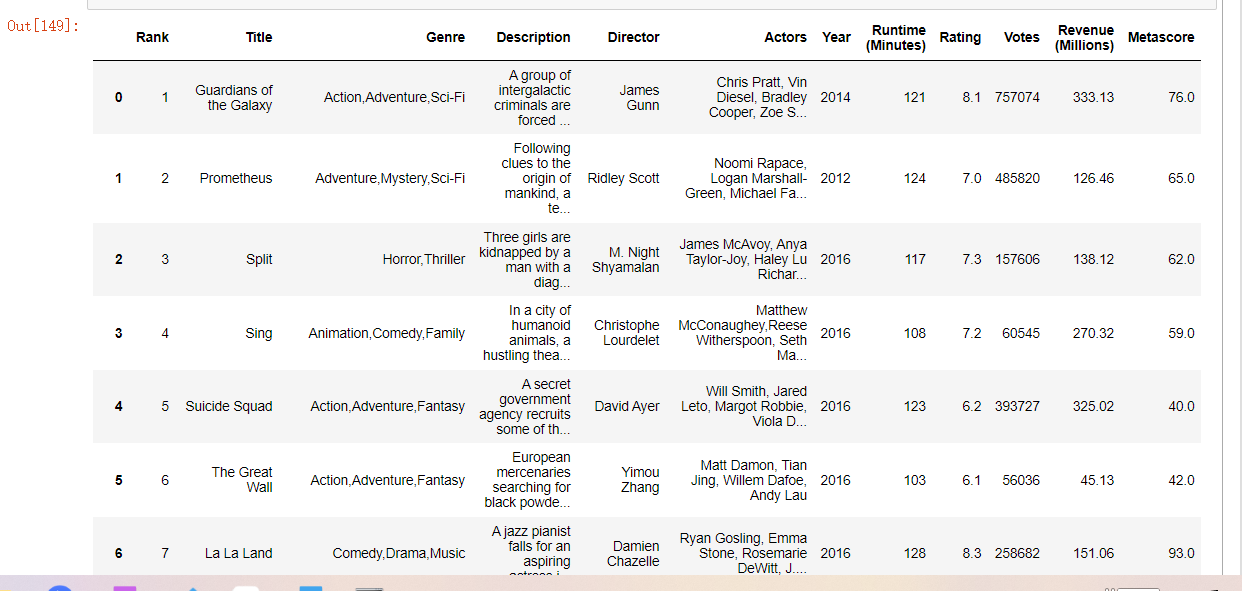Click revenue value 45.13
The height and width of the screenshot is (591, 1242).
click(1097, 480)
